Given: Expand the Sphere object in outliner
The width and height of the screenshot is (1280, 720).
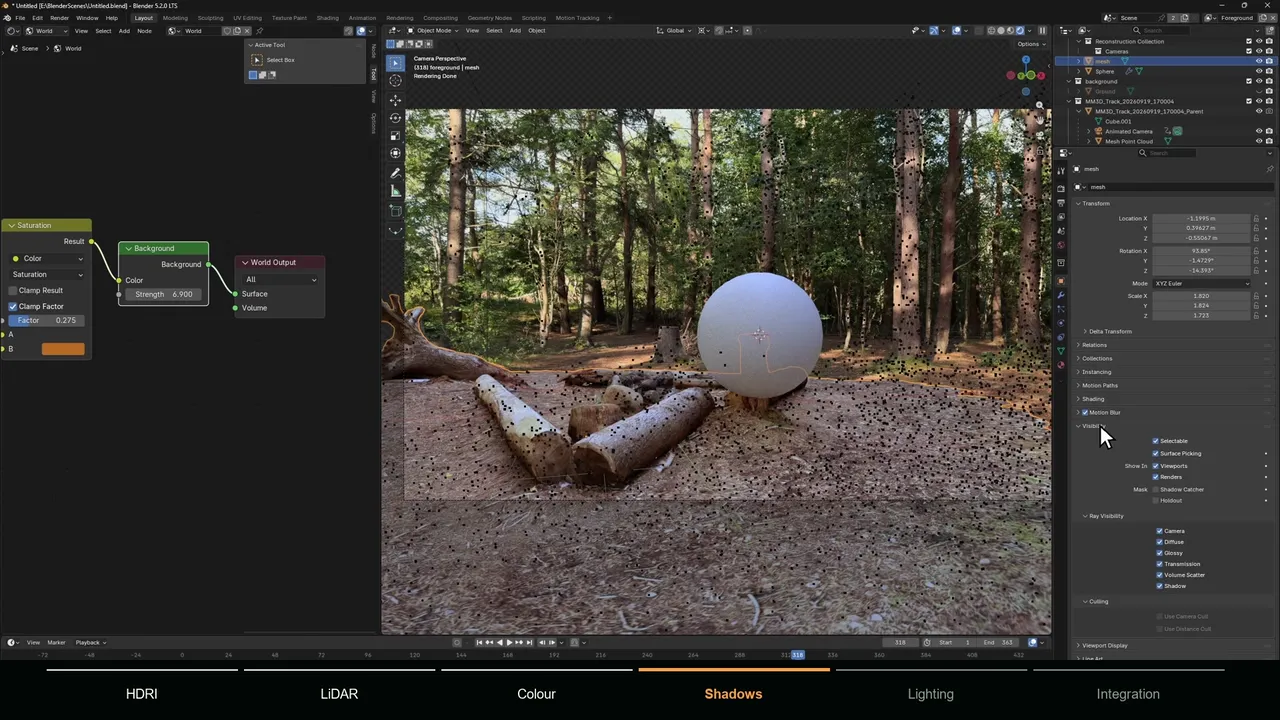Looking at the screenshot, I should (1078, 71).
